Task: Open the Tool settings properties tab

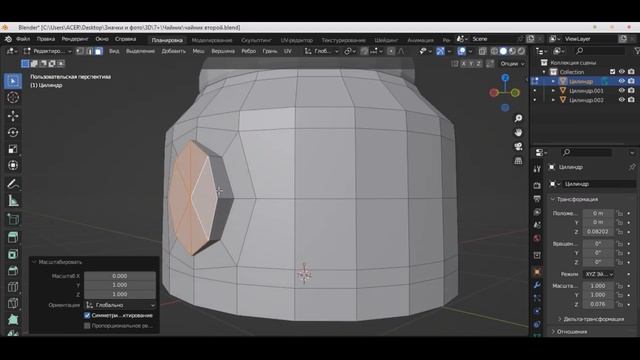Action: tap(537, 169)
